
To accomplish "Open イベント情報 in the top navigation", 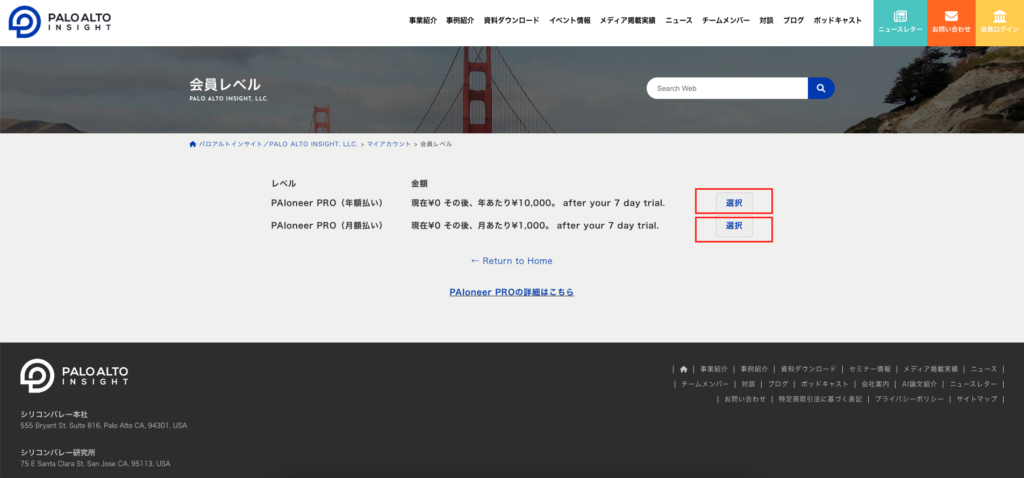I will click(569, 20).
